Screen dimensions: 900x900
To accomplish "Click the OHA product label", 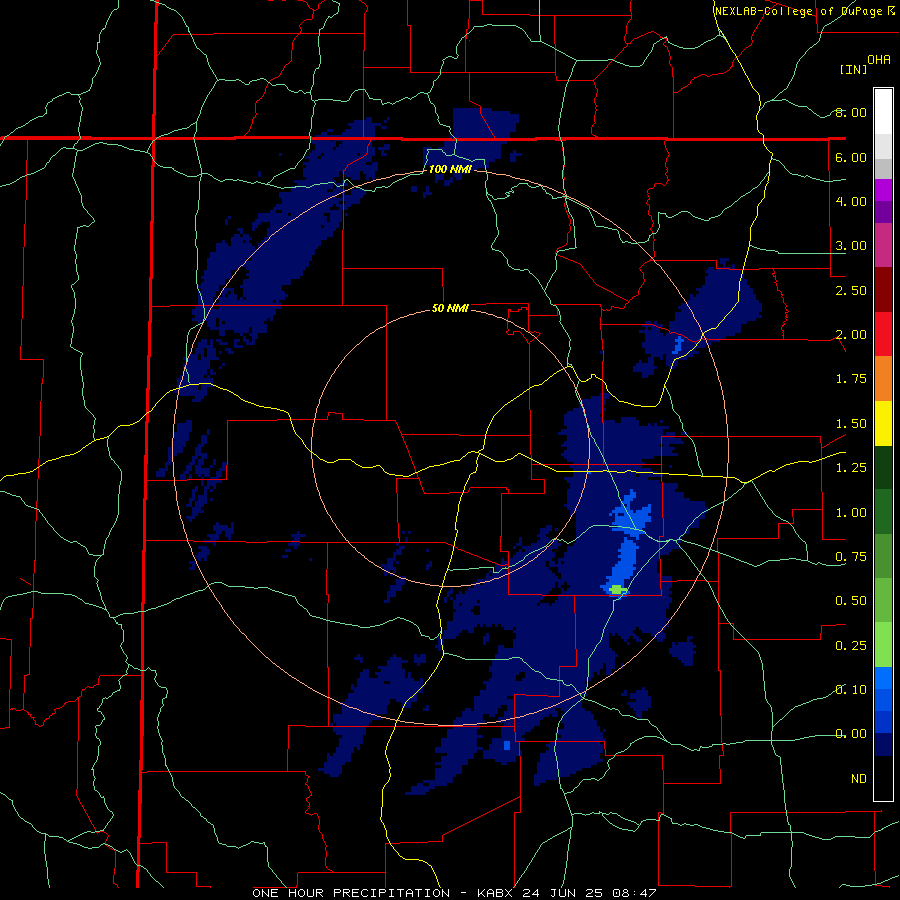I will [x=879, y=60].
